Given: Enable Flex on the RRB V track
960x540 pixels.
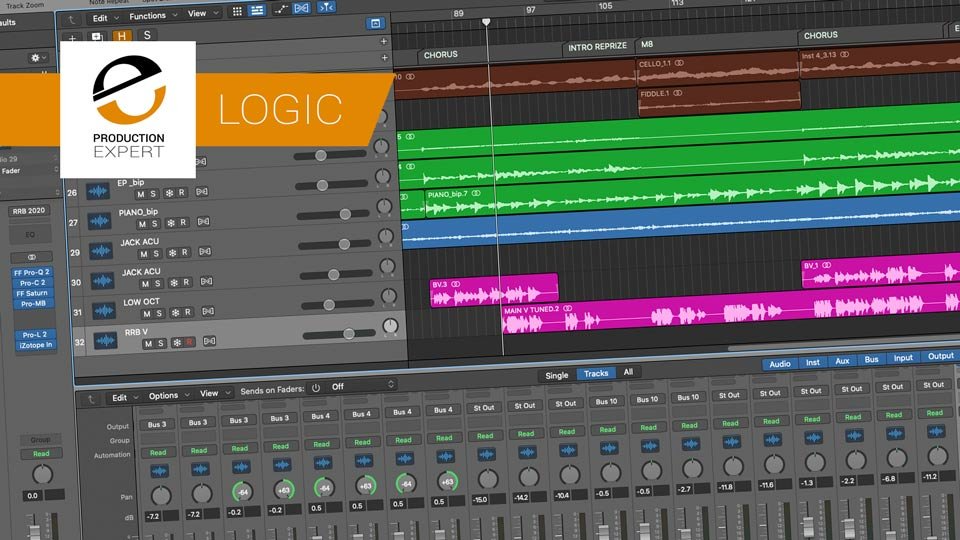Looking at the screenshot, I should tap(209, 341).
